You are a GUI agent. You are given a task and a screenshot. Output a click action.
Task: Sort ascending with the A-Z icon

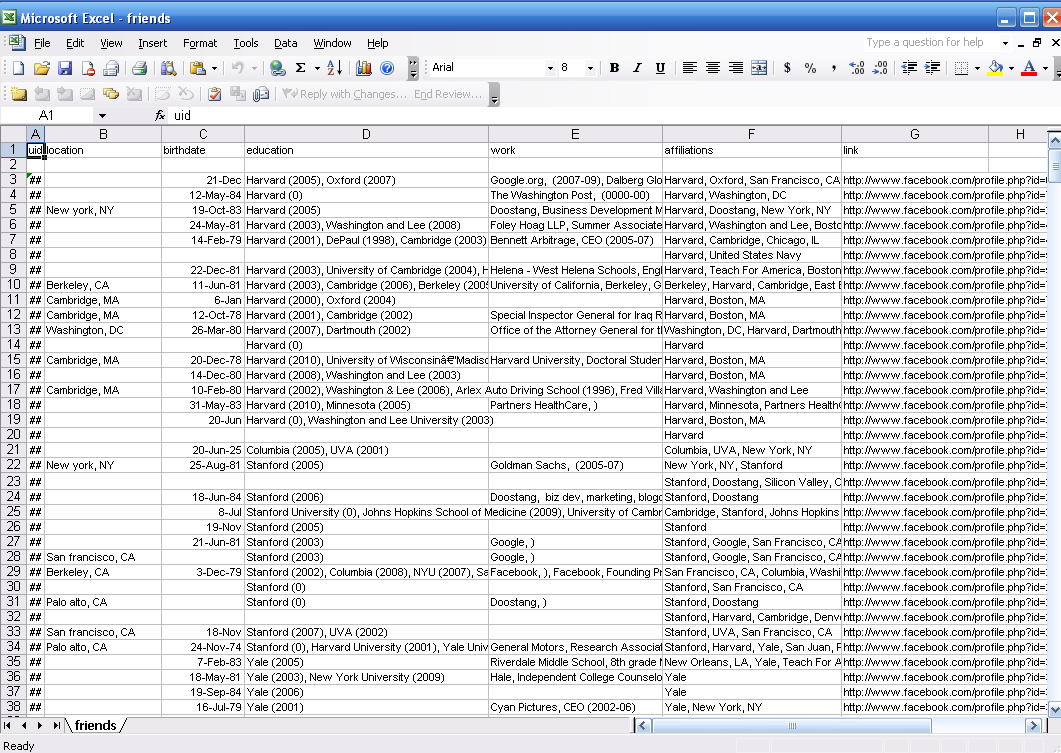[334, 68]
